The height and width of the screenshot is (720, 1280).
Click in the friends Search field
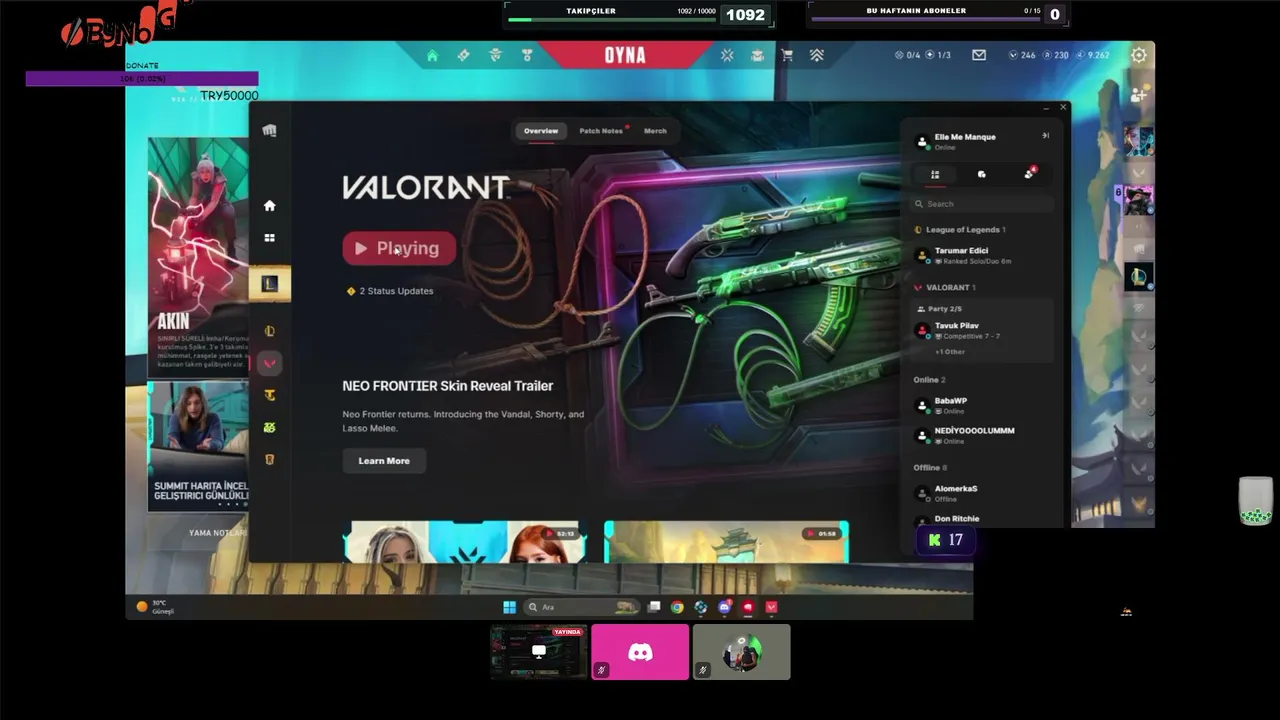point(982,204)
